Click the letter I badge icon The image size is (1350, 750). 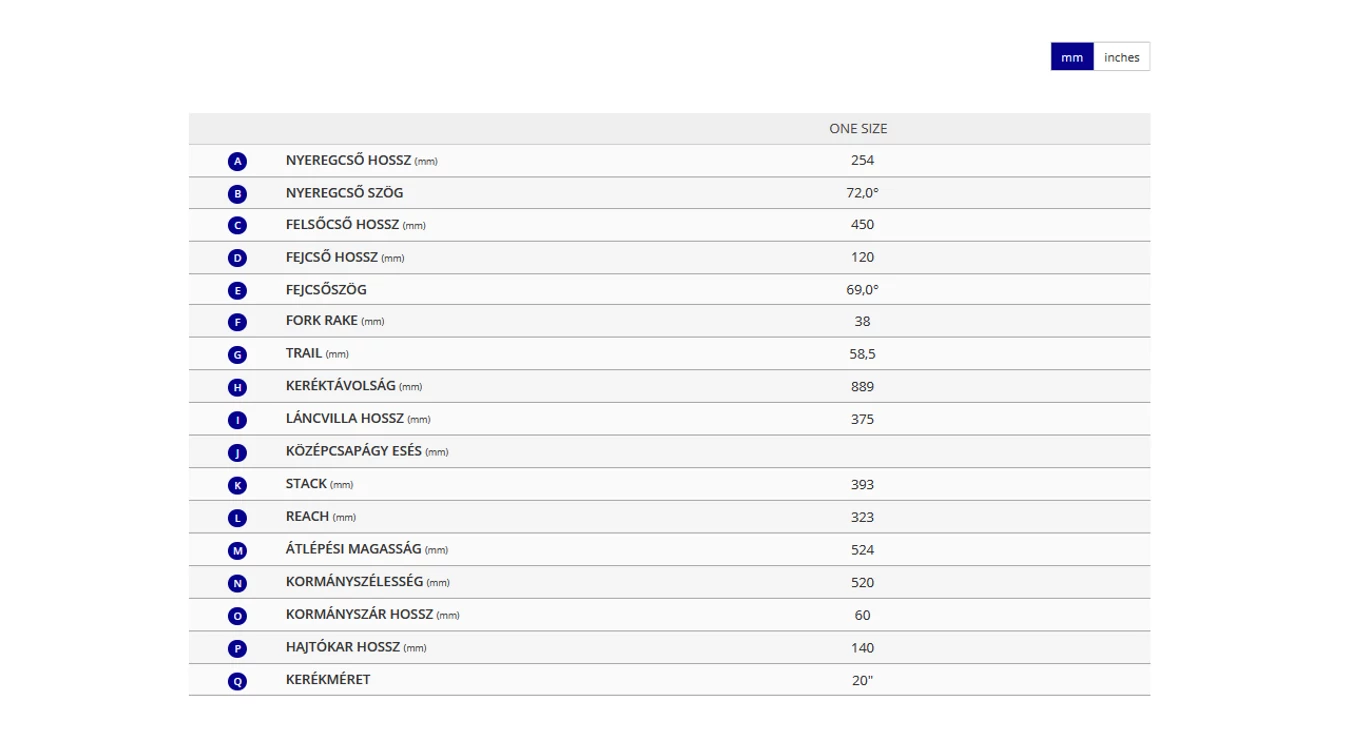tap(237, 420)
